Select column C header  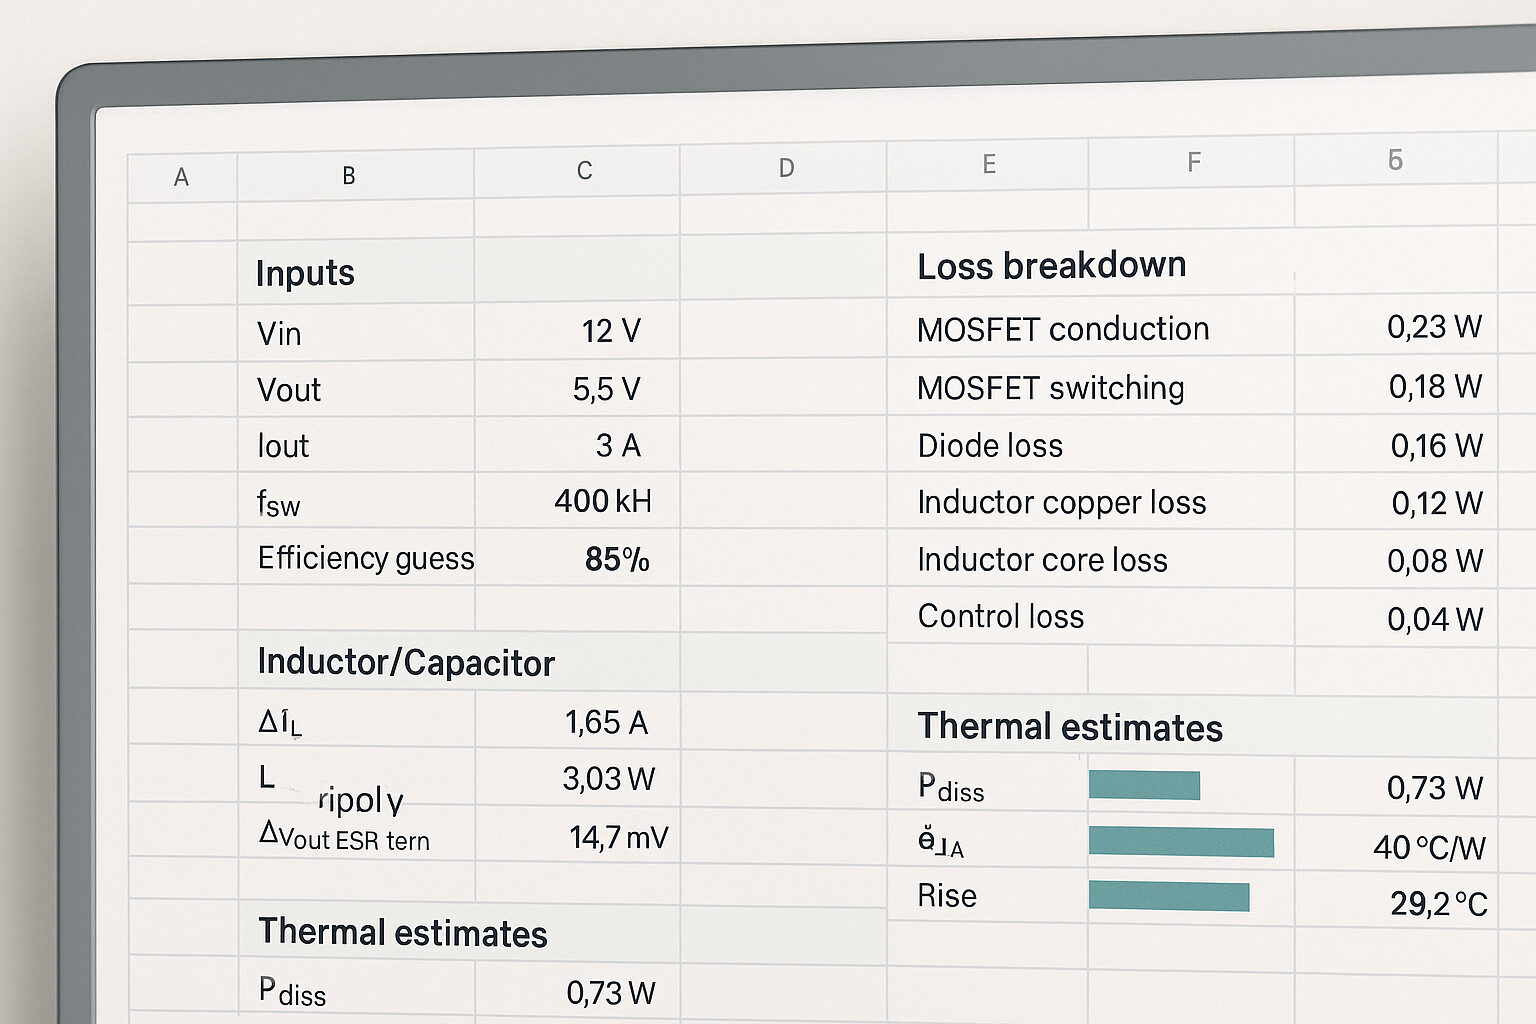tap(584, 170)
